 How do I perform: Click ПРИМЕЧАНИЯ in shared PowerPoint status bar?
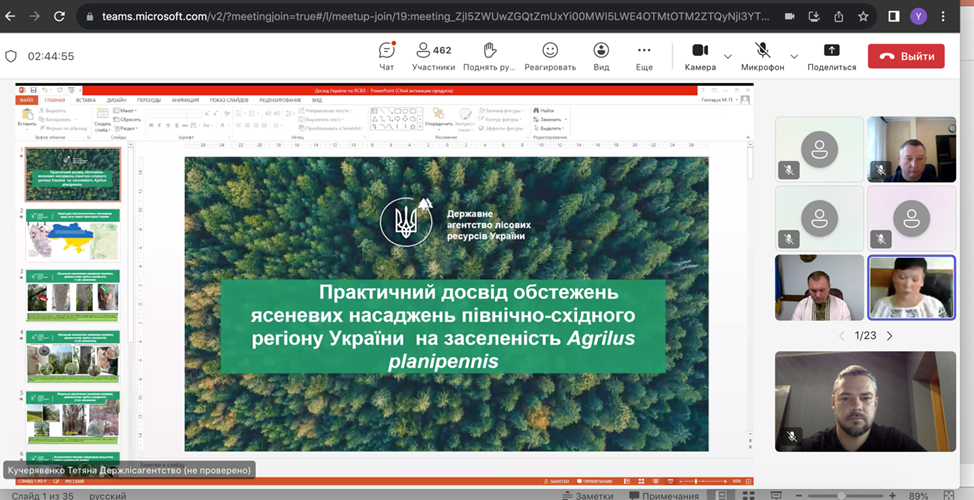(x=594, y=481)
